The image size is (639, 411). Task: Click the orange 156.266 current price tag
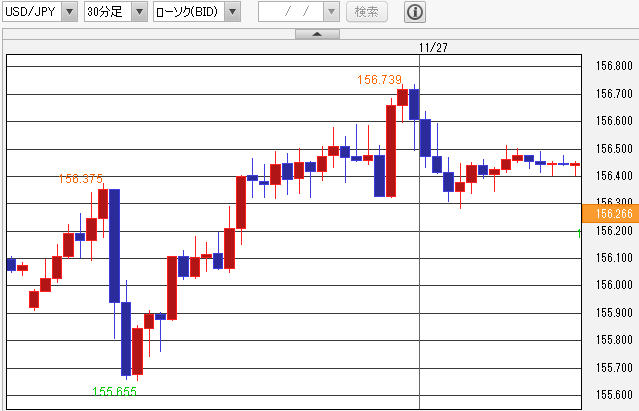point(609,213)
